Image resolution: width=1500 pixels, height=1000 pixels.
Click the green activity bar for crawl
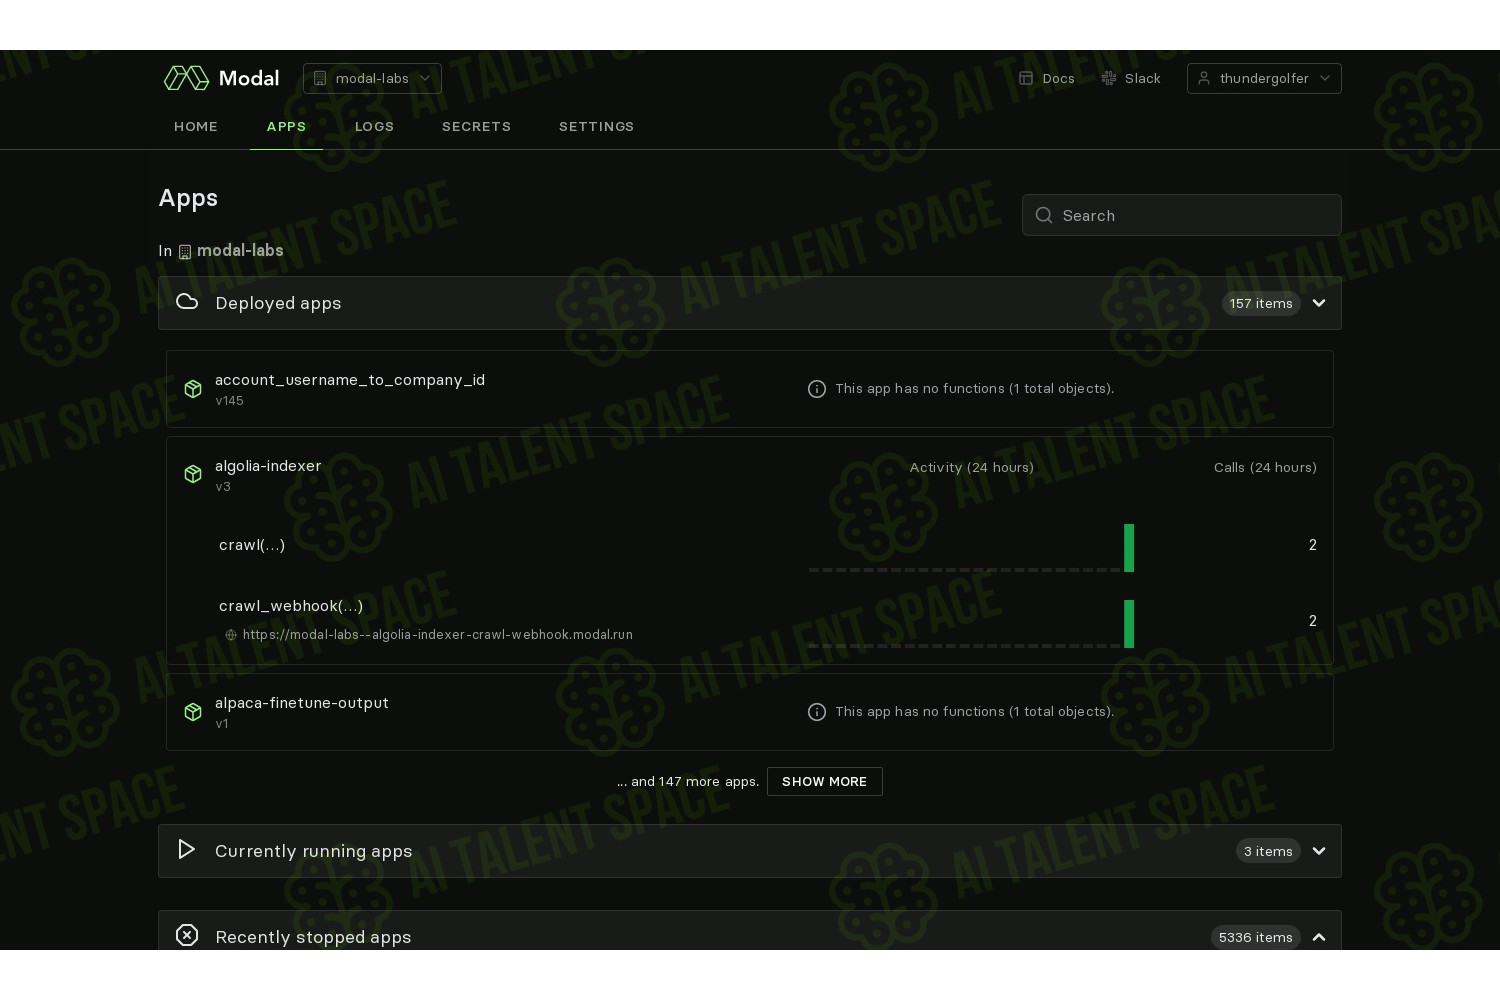click(1129, 548)
